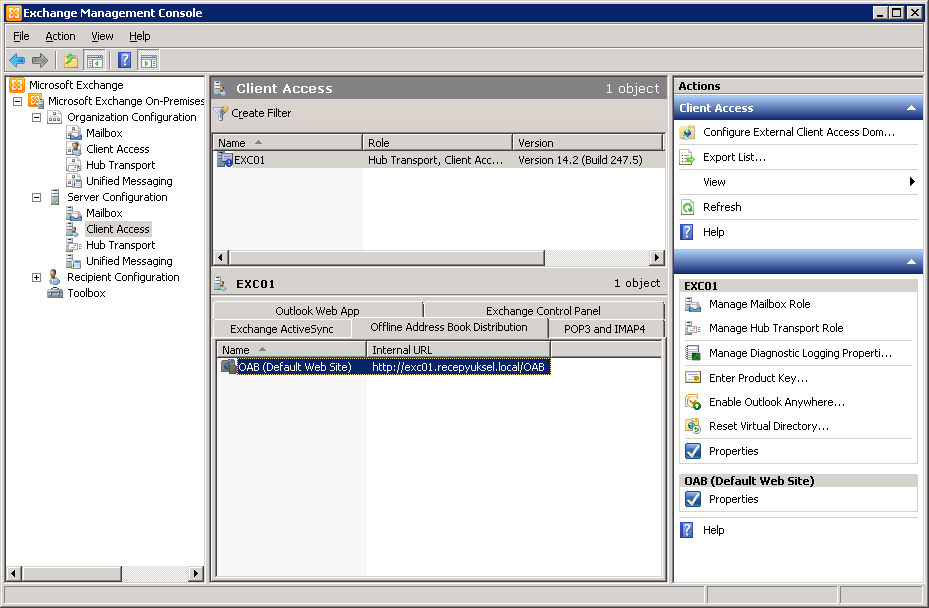Click the Configure External Client Access Domain icon
This screenshot has height=608, width=929.
687,132
